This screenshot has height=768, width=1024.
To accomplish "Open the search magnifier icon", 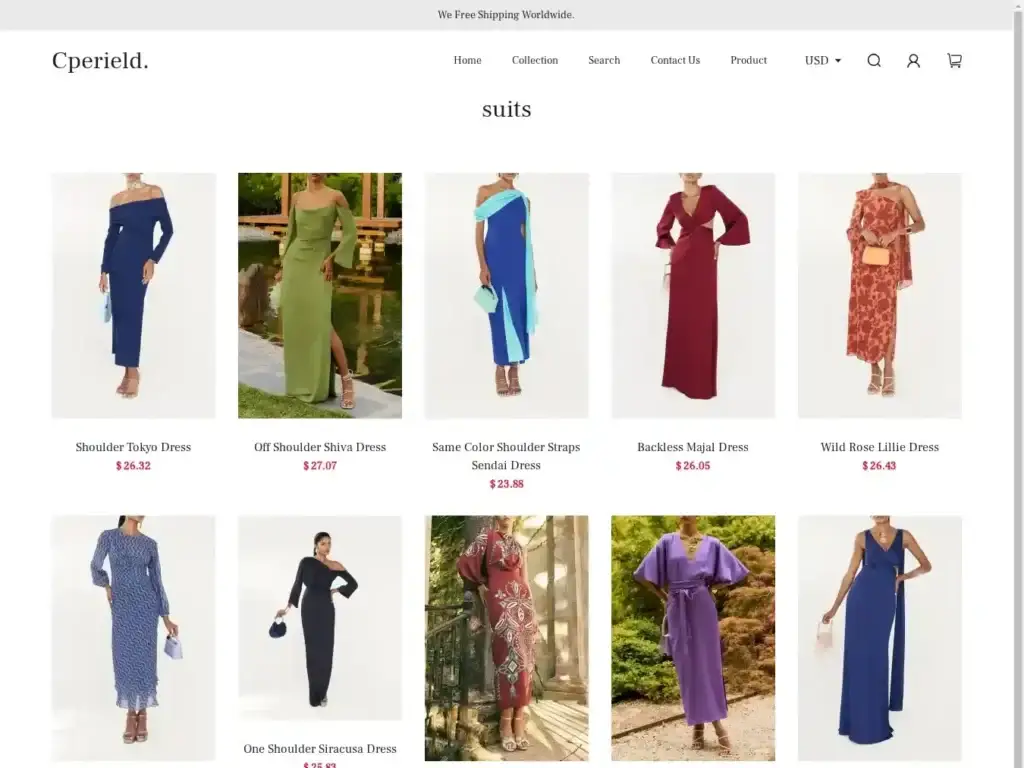I will [x=874, y=60].
